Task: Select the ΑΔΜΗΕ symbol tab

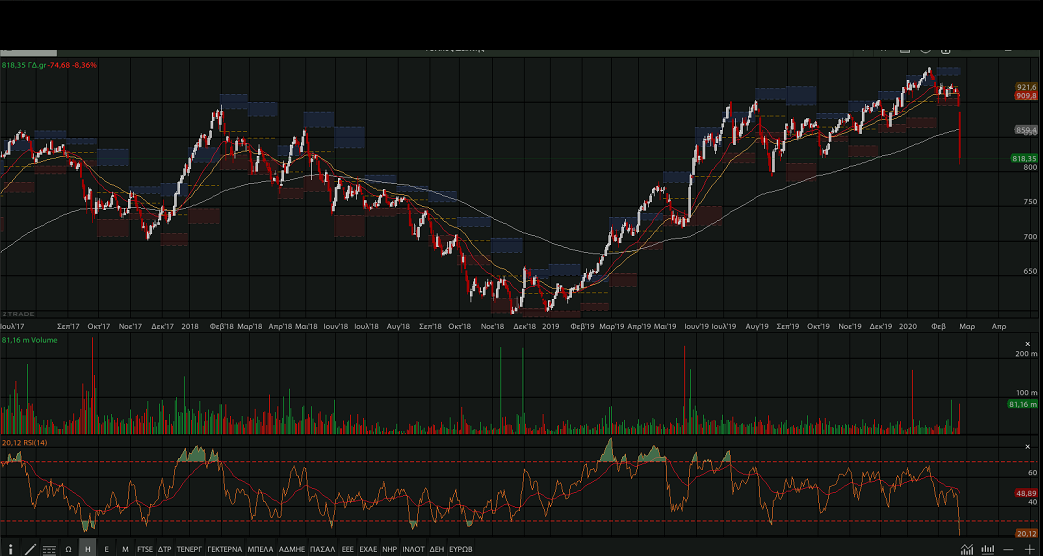Action: tap(291, 549)
